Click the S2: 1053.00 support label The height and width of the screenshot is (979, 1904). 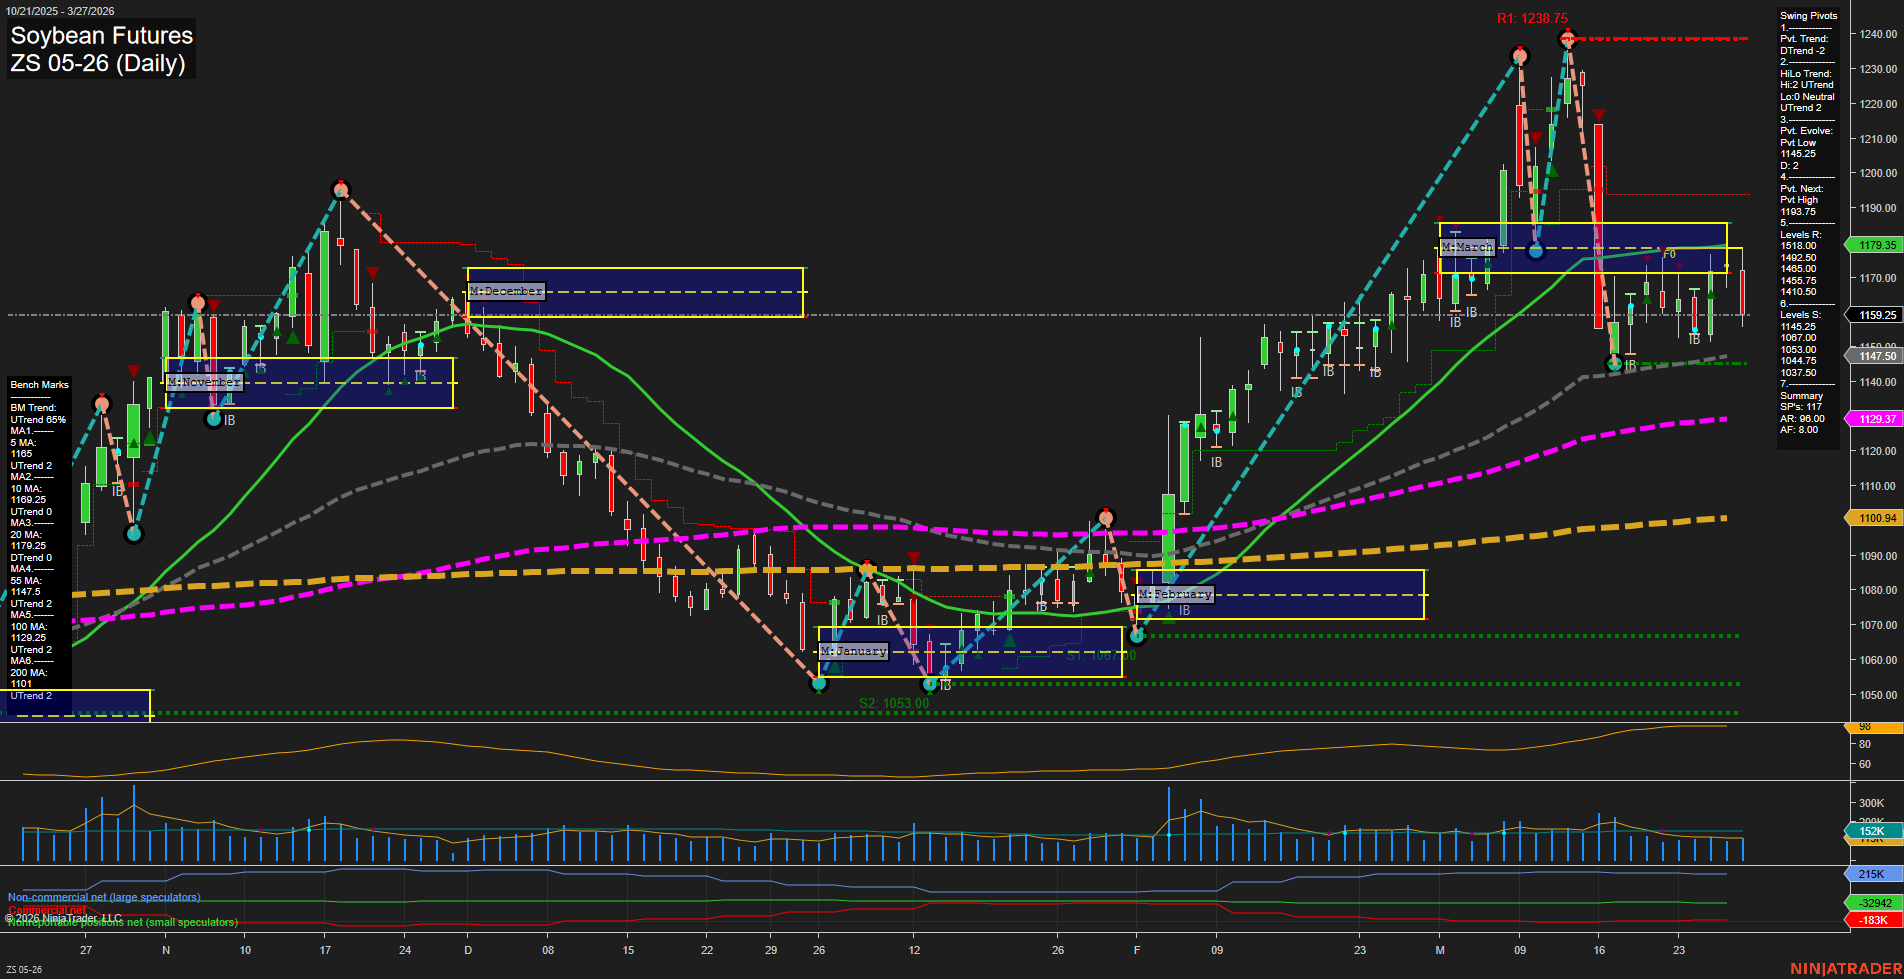click(x=893, y=703)
